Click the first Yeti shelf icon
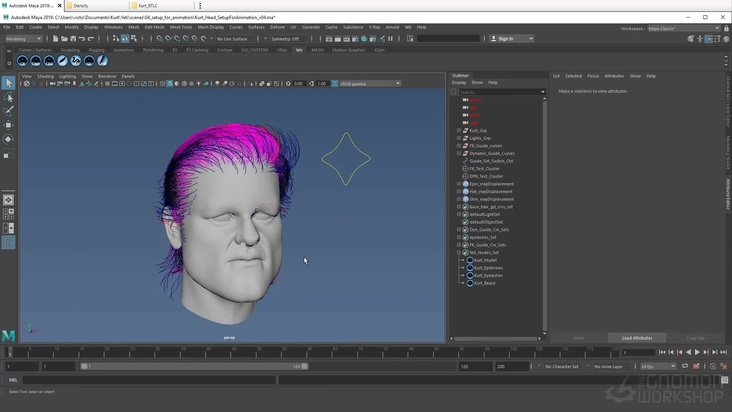 [22, 61]
